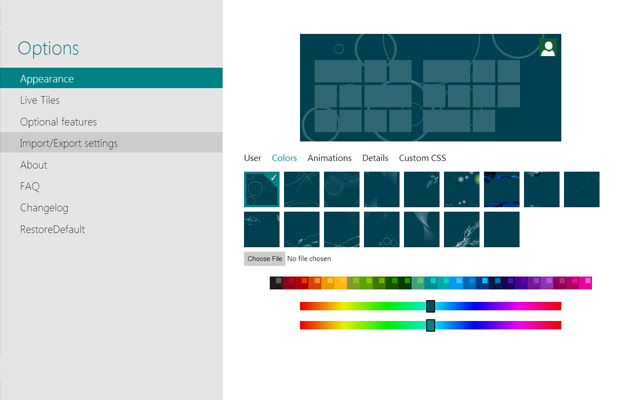Pick the blue splotches background thumbnail
Image resolution: width=640 pixels, height=400 pixels.
click(502, 189)
